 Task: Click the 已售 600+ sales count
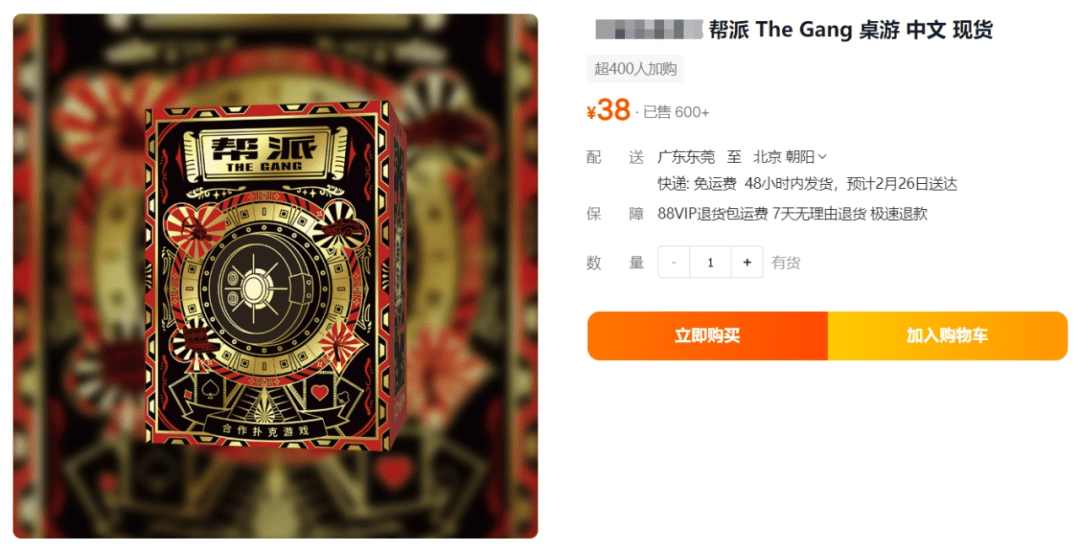(676, 112)
